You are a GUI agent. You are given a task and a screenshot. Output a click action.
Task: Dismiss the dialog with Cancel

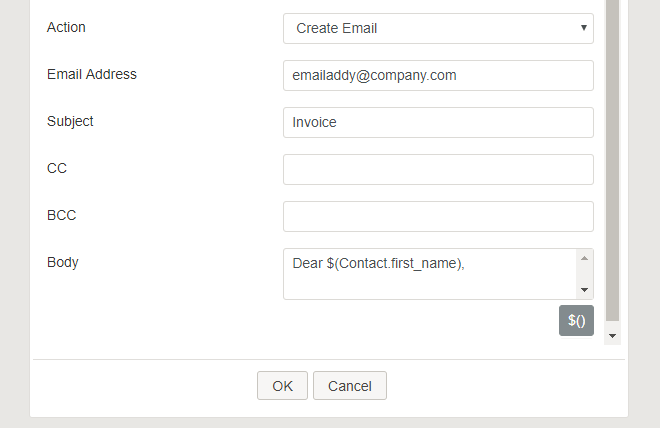point(350,385)
